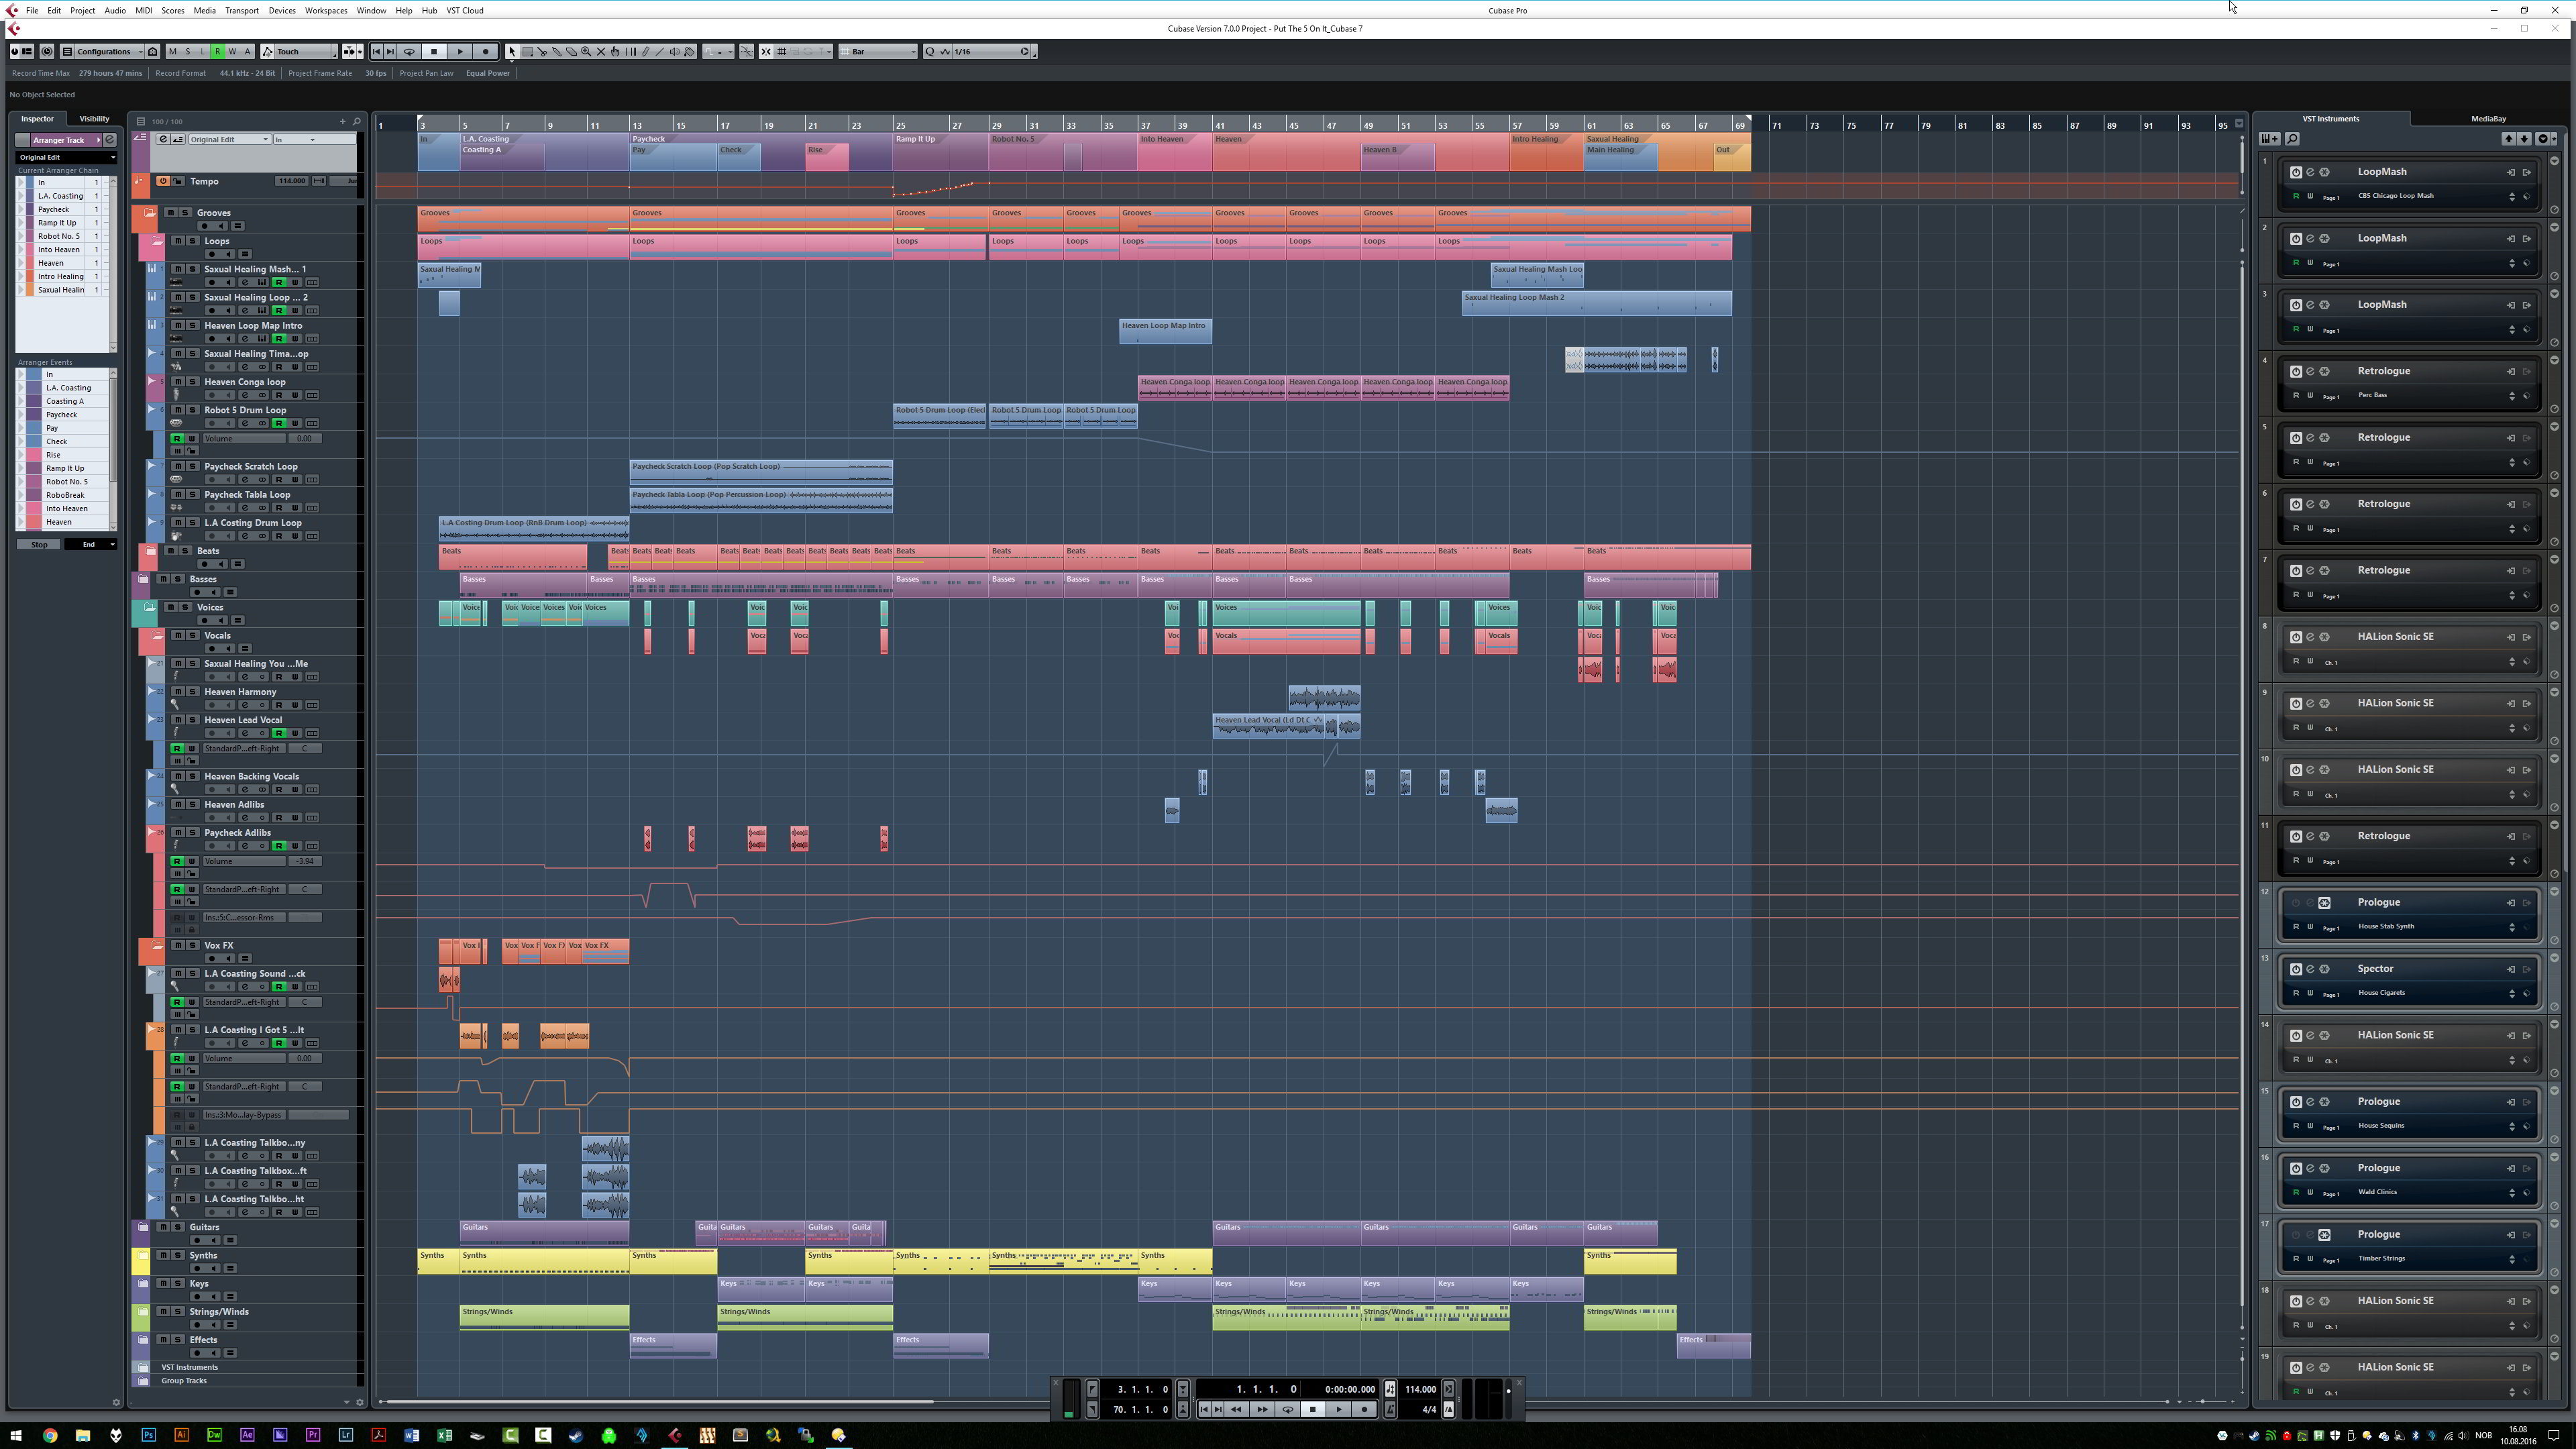Click the Color paint bucket tool
Screen dimensions: 2576x1449
[x=689, y=52]
